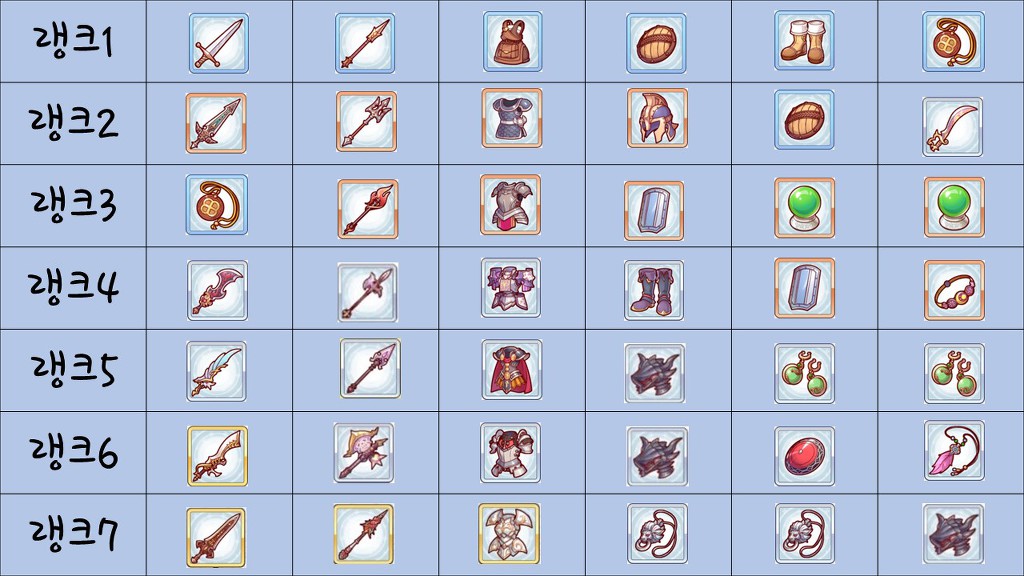Viewport: 1024px width, 576px height.
Task: Select the gold-framed white armor in 랭크7
Action: pos(509,533)
